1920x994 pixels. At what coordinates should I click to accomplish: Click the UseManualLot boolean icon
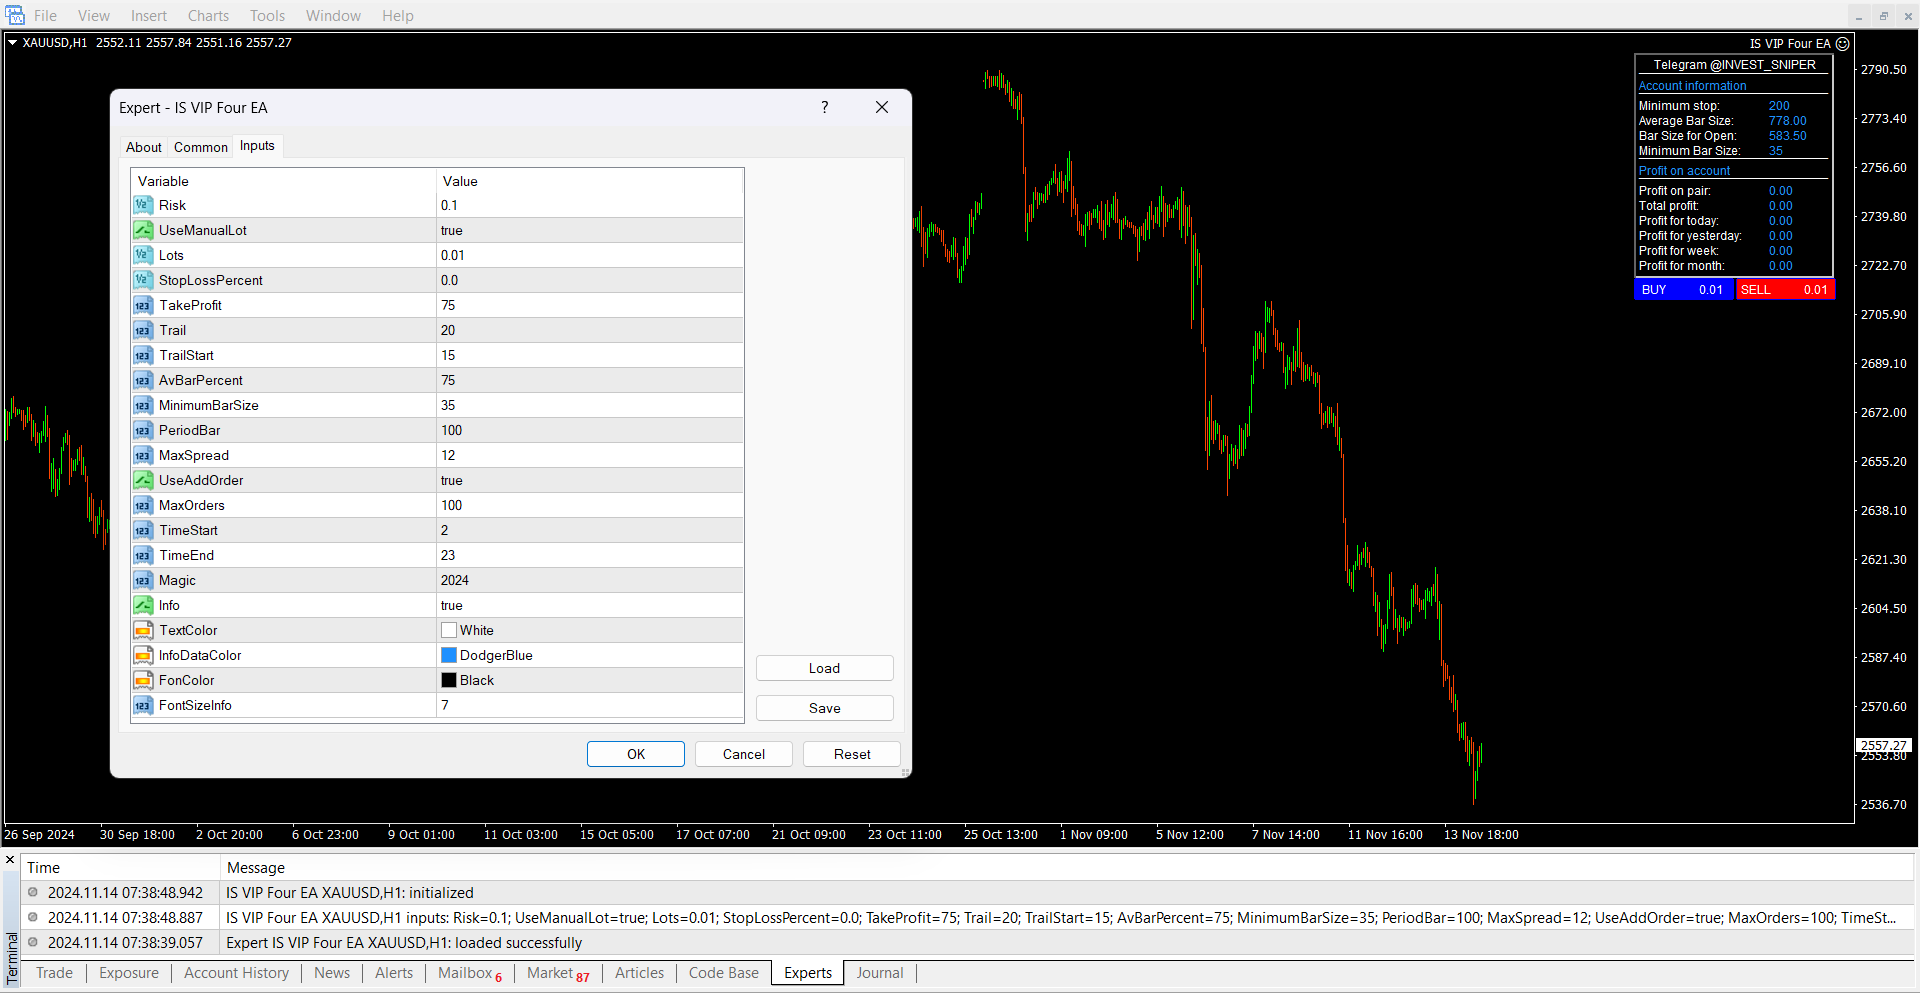pos(143,230)
